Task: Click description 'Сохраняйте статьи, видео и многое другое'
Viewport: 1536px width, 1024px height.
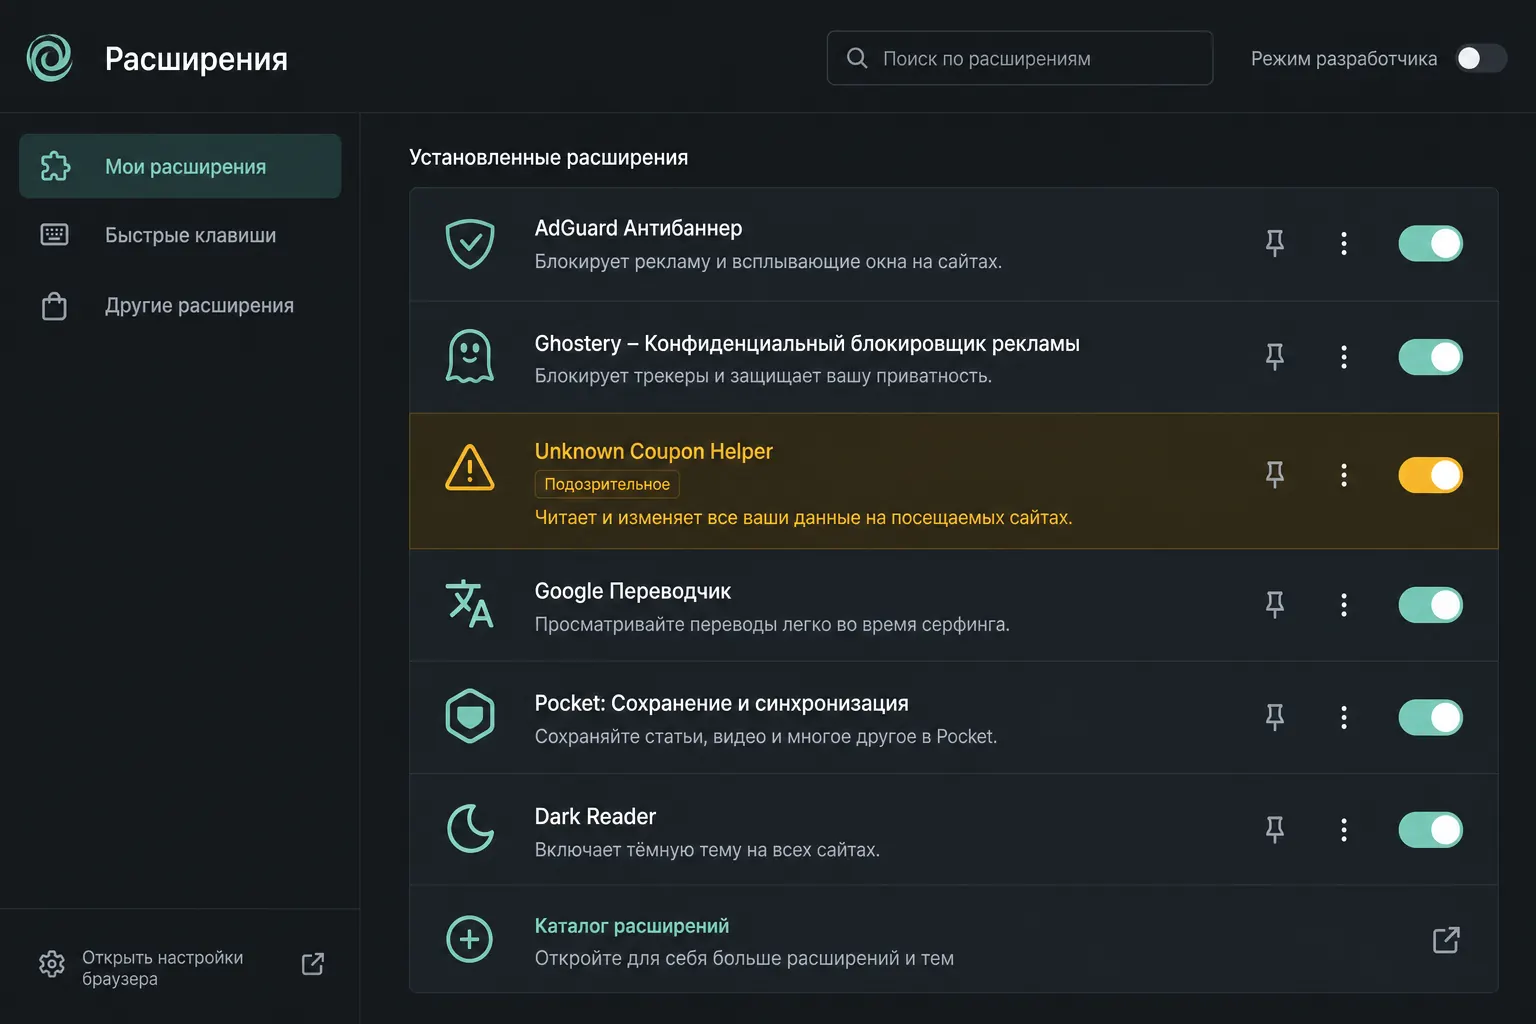Action: tap(766, 737)
